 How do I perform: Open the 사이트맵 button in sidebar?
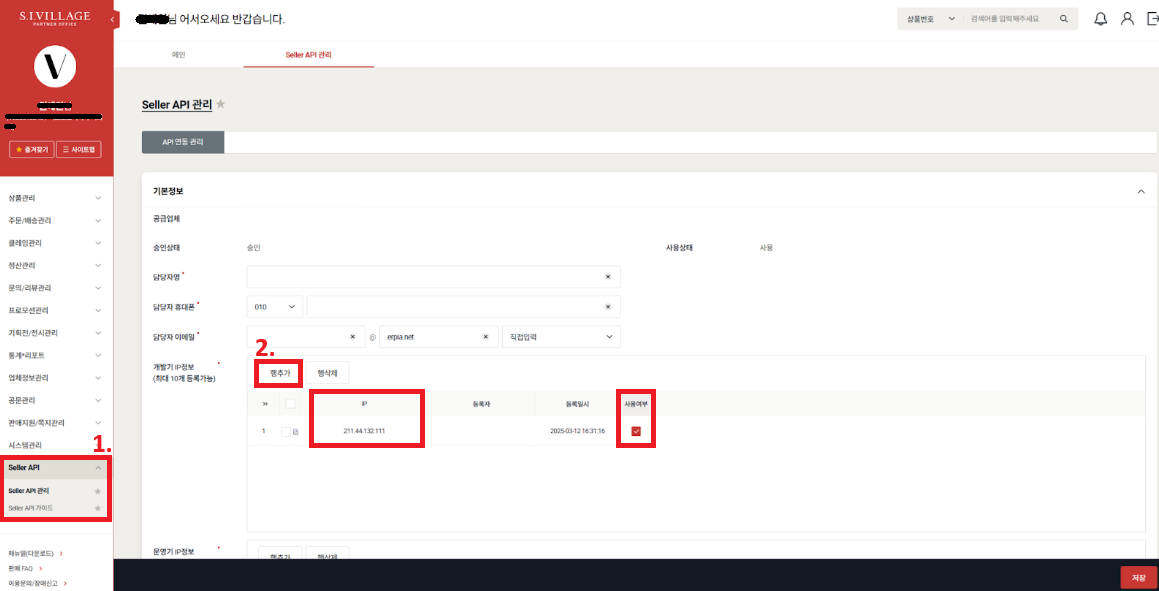coord(79,149)
